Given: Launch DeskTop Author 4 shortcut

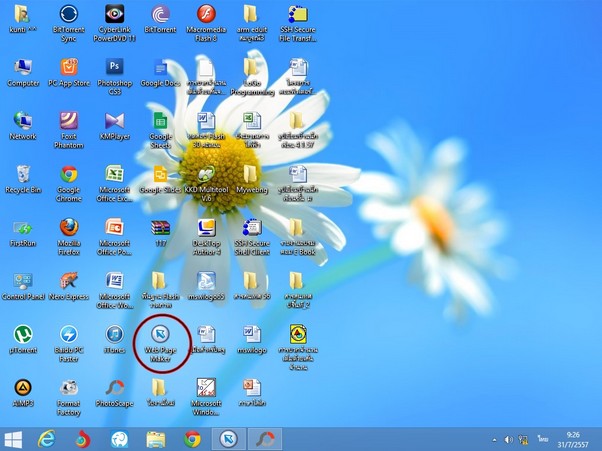Looking at the screenshot, I should pos(206,237).
